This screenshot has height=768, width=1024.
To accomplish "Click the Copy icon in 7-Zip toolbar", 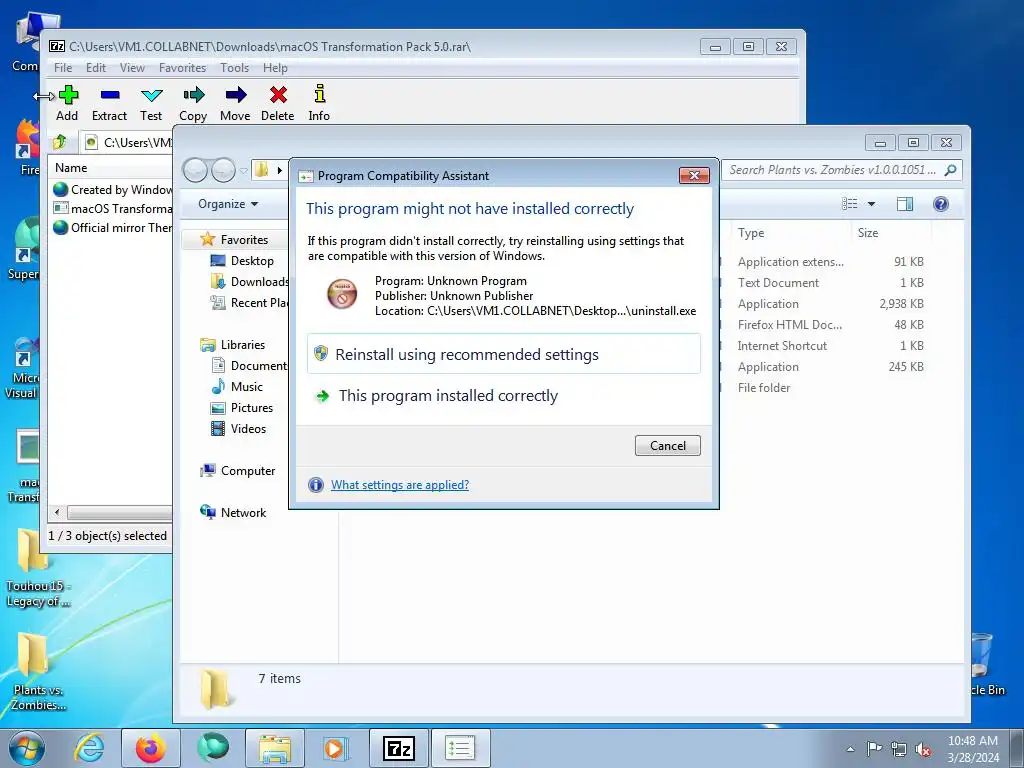I will [193, 103].
